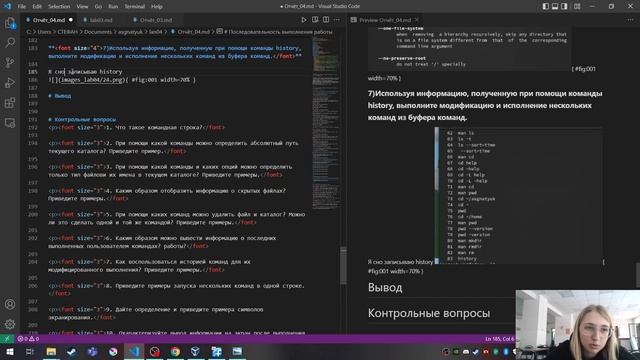The height and width of the screenshot is (360, 640).
Task: Open the Extensions view
Action: click(10, 102)
